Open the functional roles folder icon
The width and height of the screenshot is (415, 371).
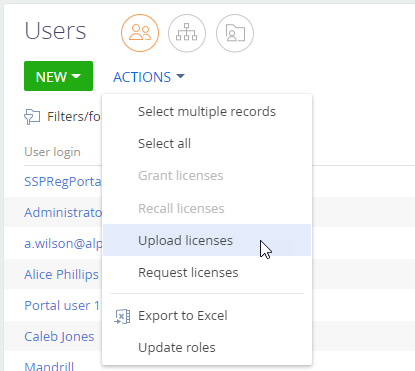point(235,33)
